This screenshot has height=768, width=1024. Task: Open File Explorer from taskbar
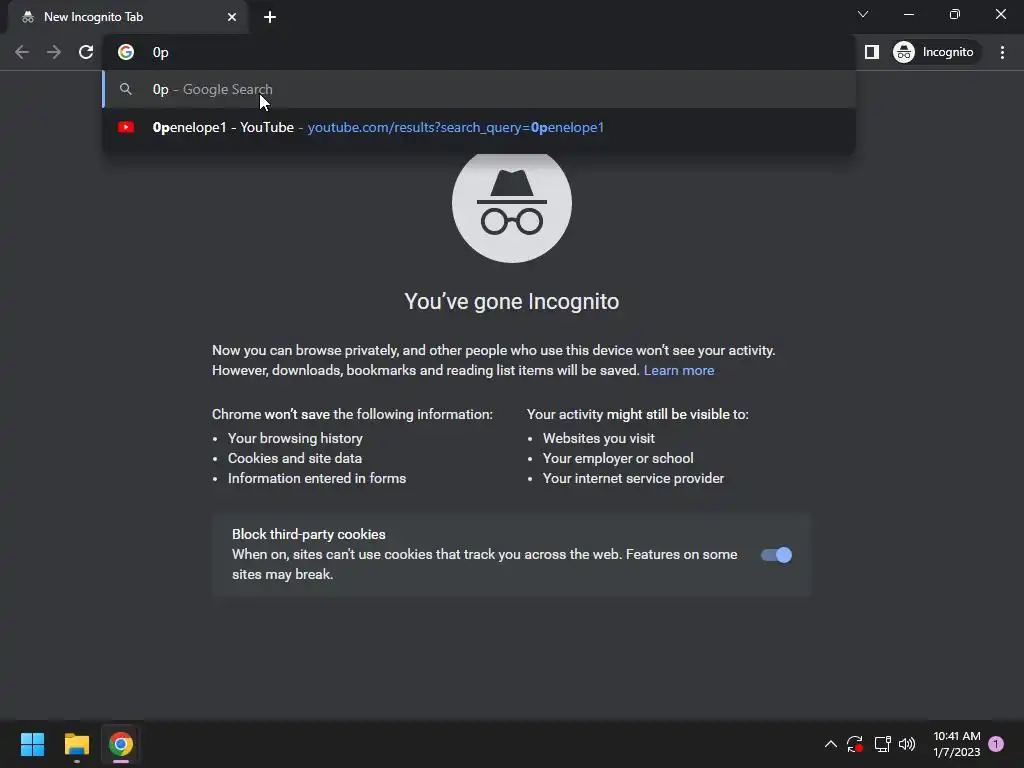(x=76, y=744)
